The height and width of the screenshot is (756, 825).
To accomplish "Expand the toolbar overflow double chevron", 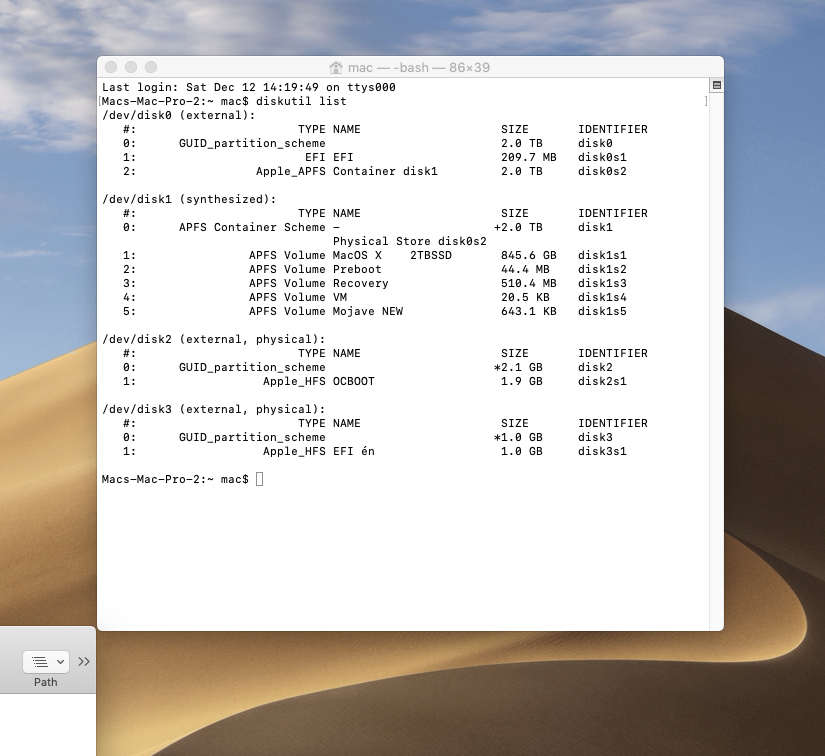I will point(84,661).
